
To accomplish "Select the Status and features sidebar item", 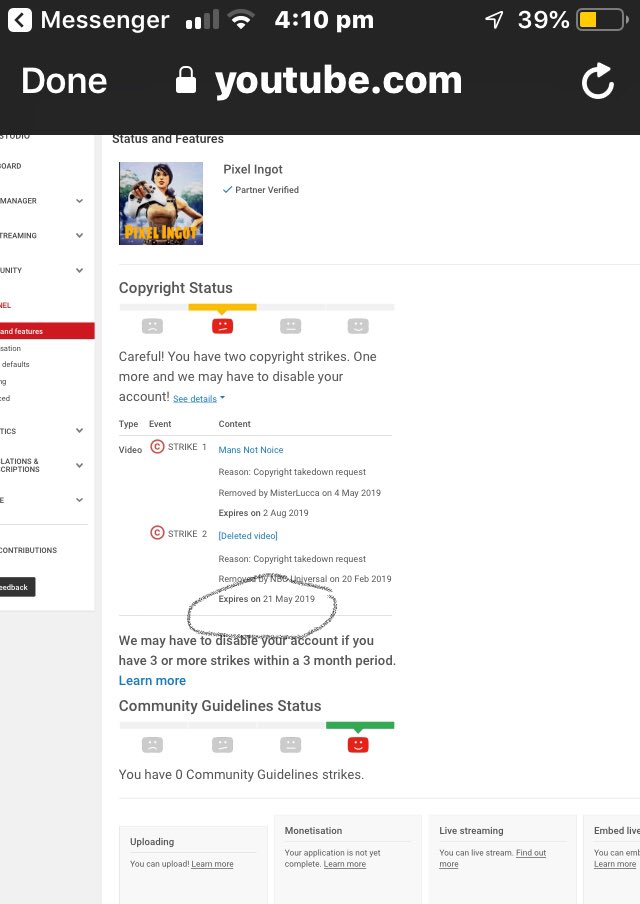I will tap(47, 331).
